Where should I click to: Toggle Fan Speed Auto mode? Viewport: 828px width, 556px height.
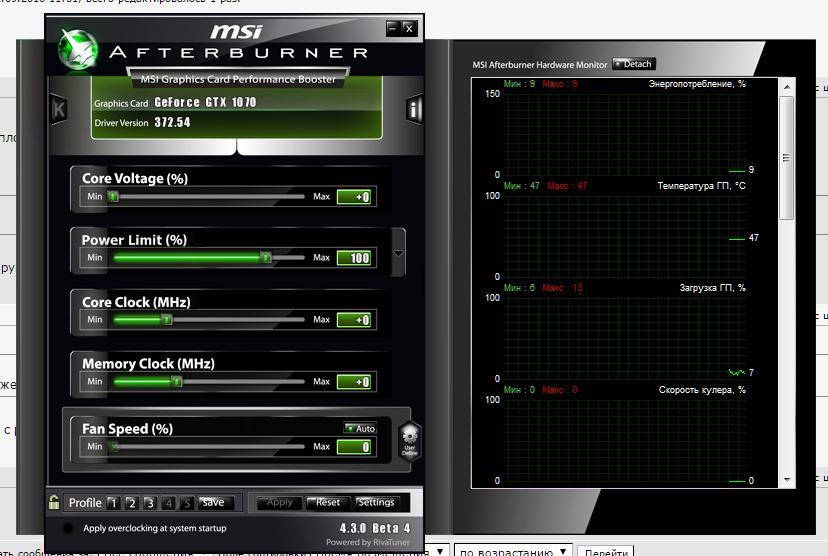tap(360, 428)
